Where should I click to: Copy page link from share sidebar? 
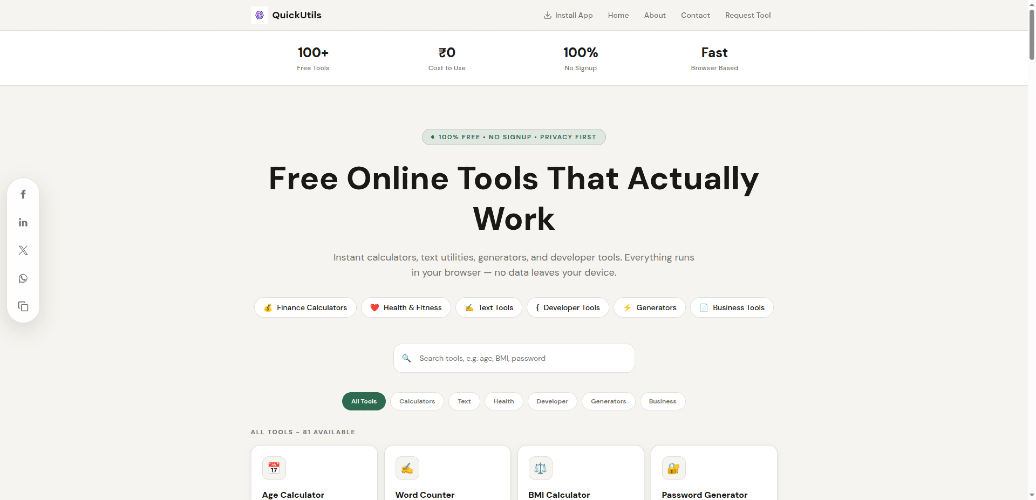(x=23, y=306)
